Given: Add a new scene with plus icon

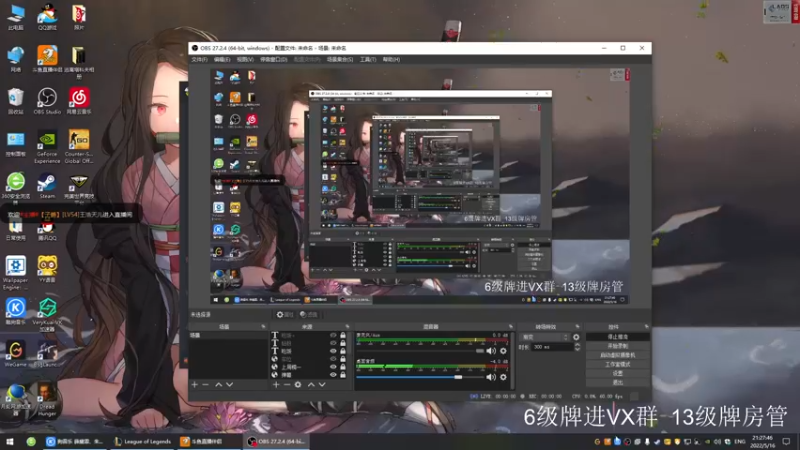Looking at the screenshot, I should [x=194, y=385].
